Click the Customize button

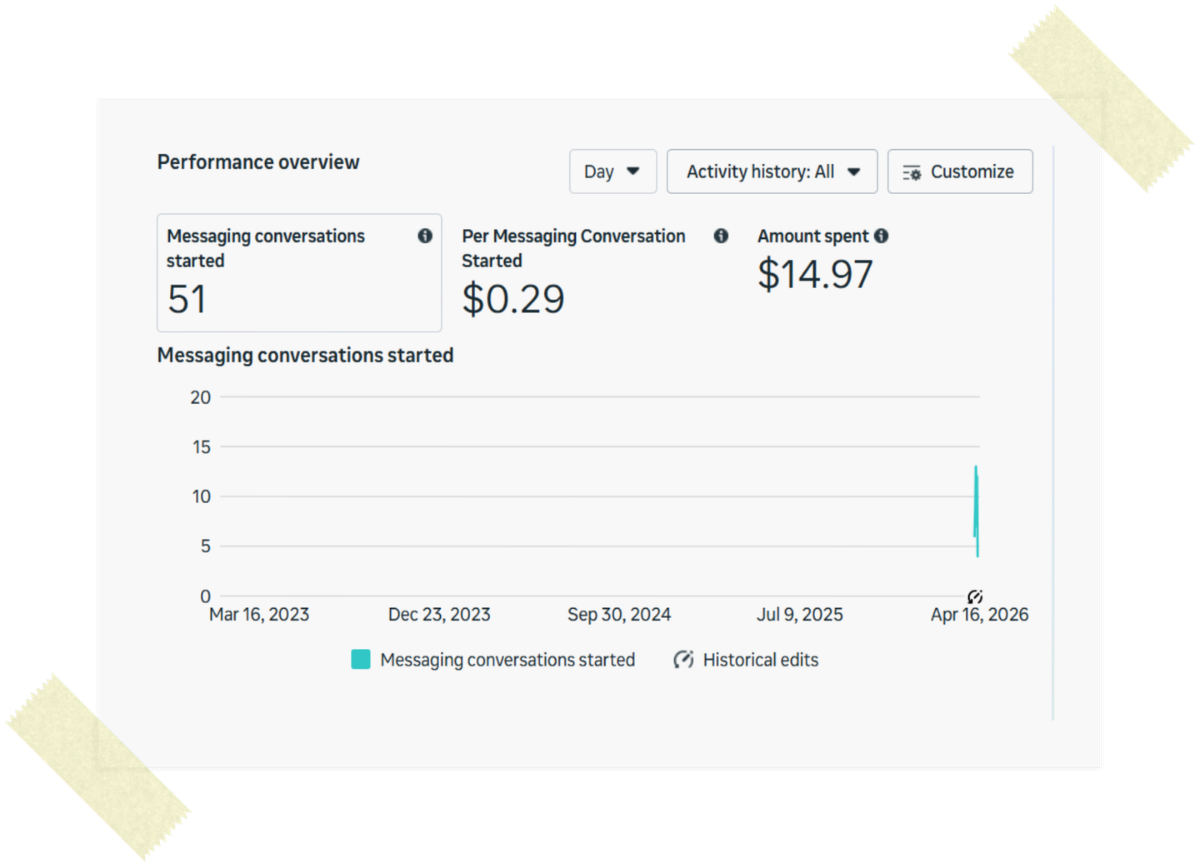point(960,171)
